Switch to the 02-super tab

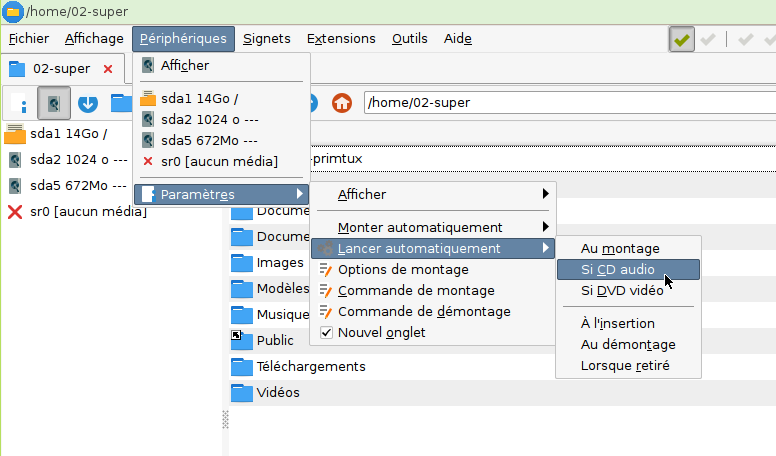pyautogui.click(x=61, y=69)
